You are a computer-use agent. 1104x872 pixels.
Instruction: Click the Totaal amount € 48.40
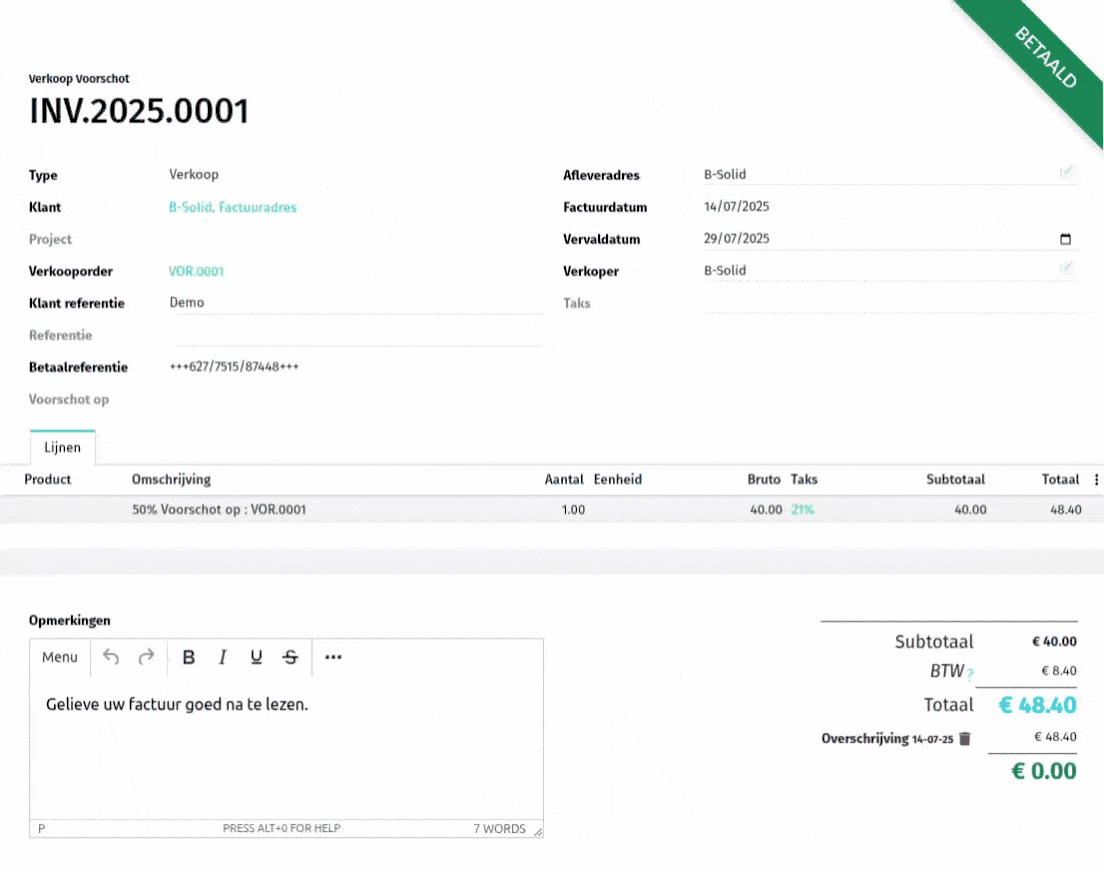1037,705
